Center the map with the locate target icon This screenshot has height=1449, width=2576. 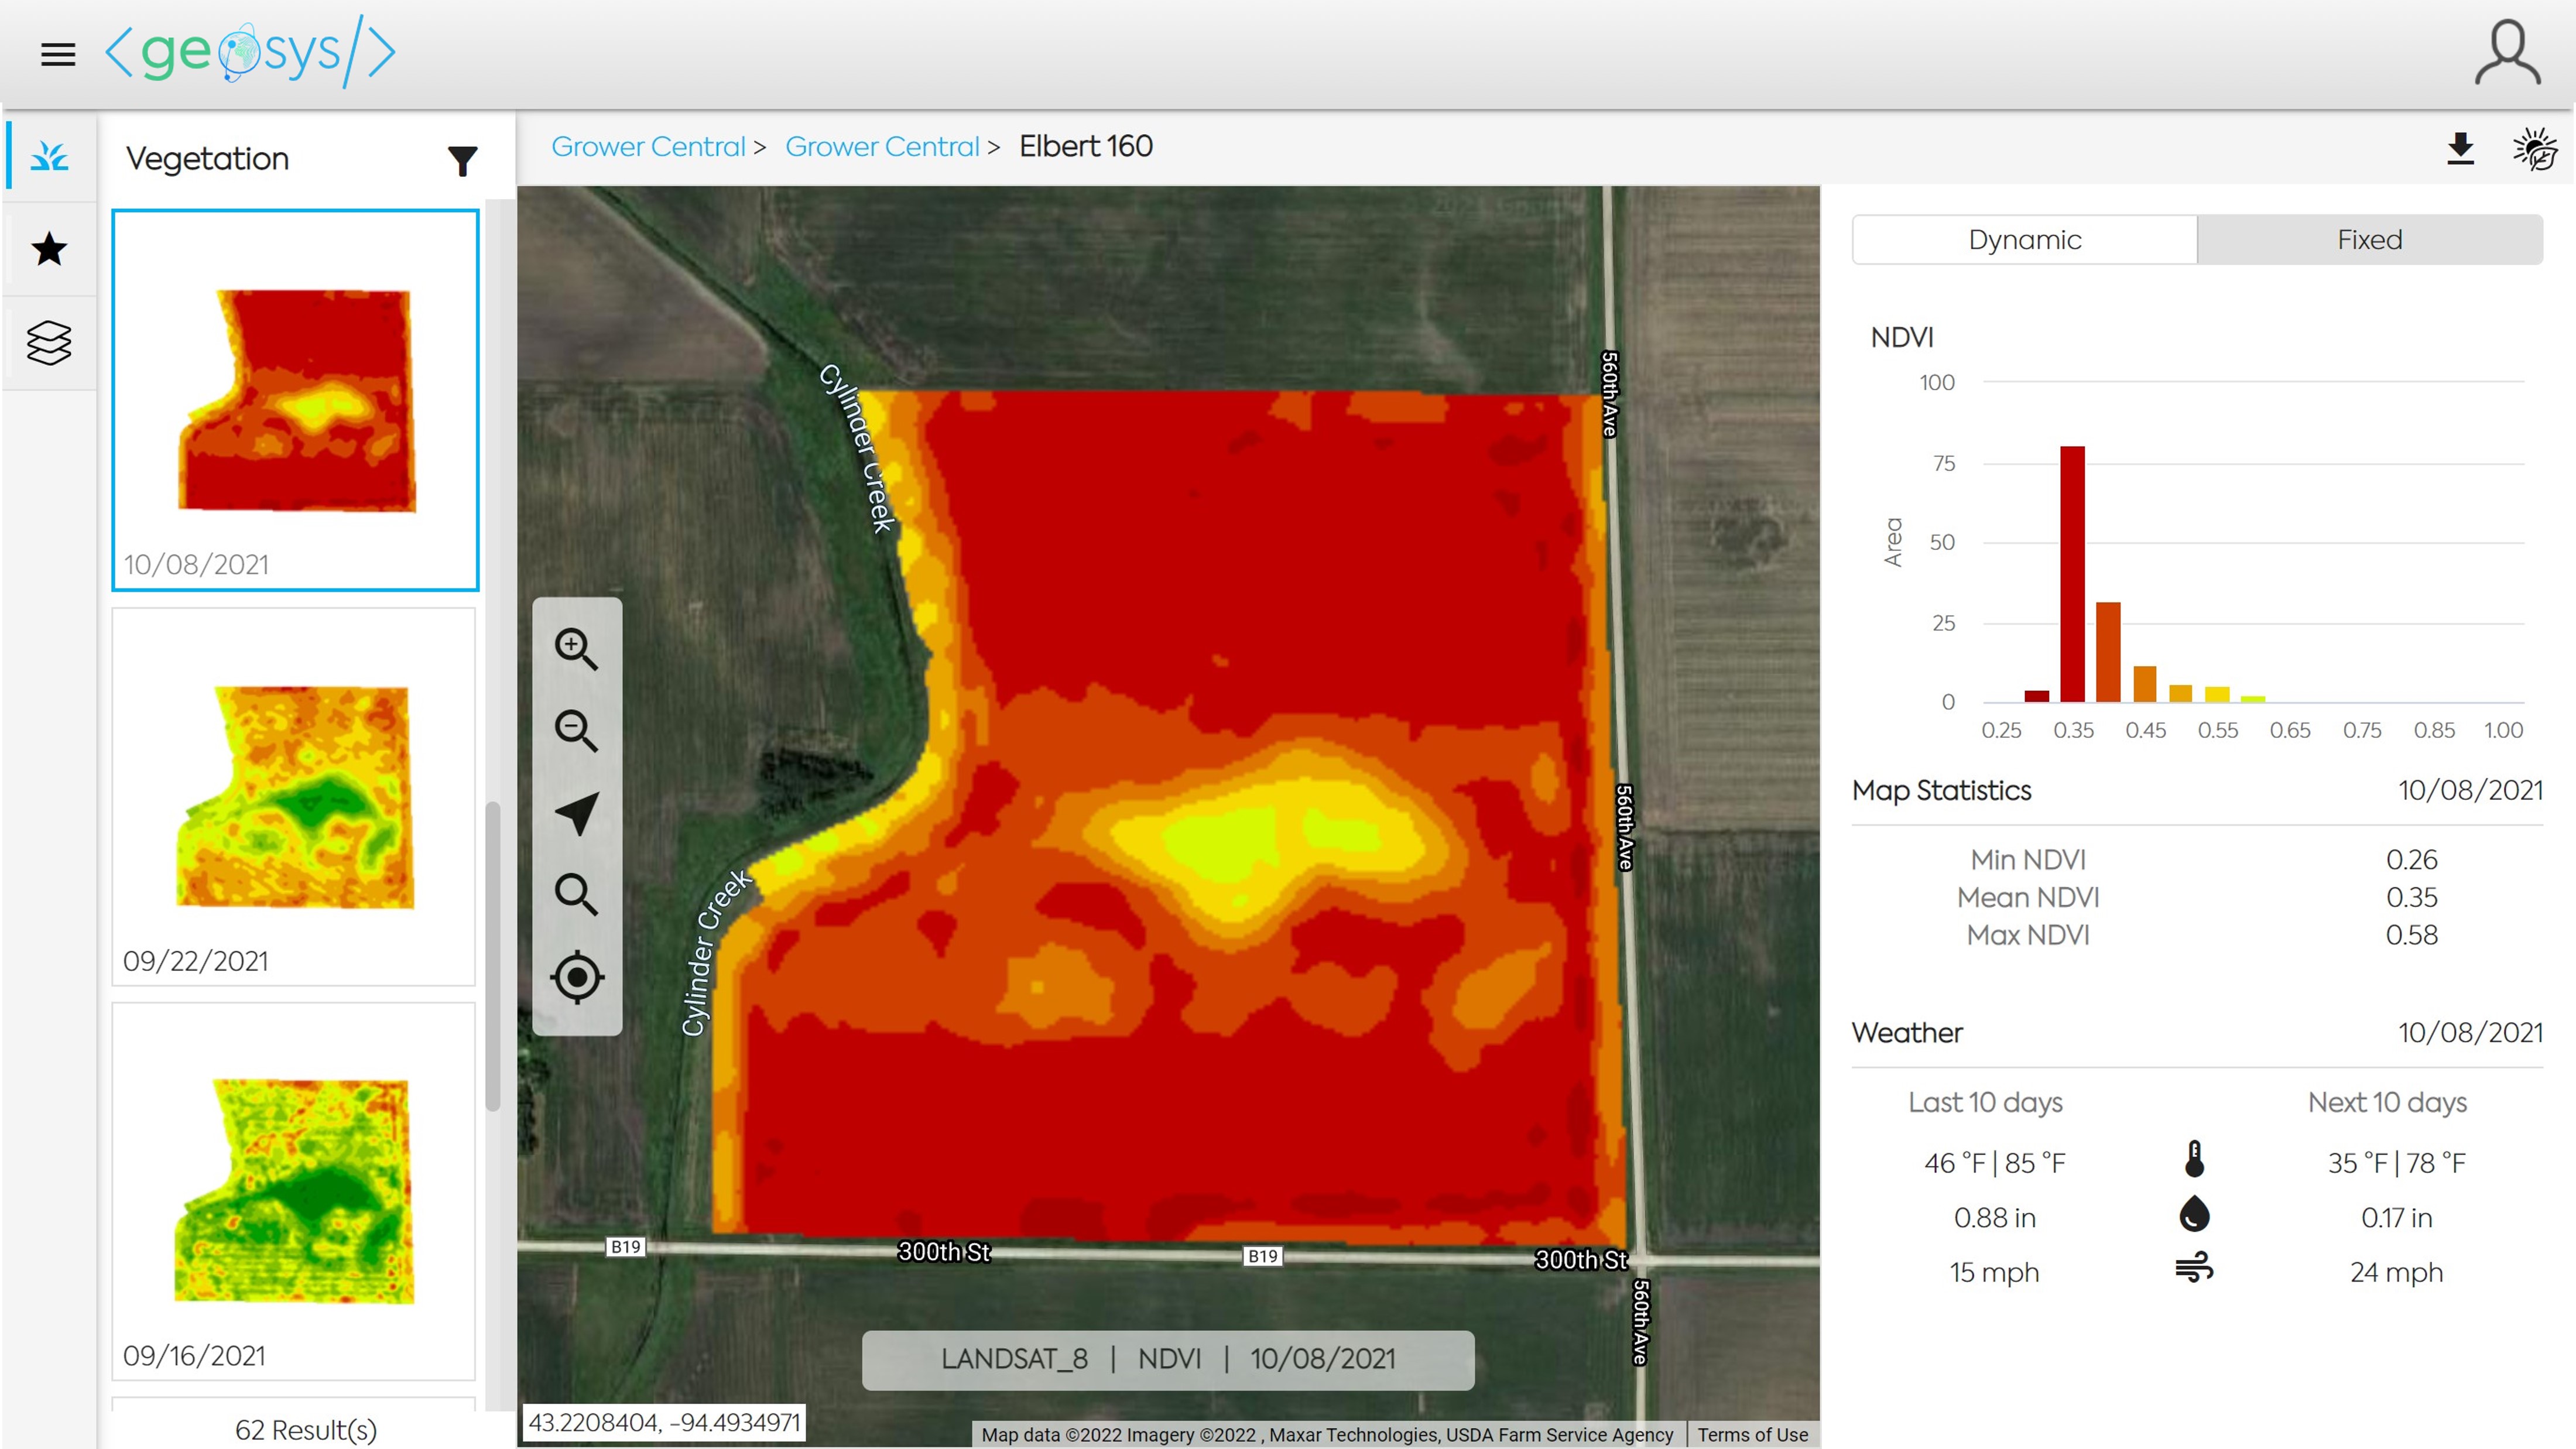576,977
